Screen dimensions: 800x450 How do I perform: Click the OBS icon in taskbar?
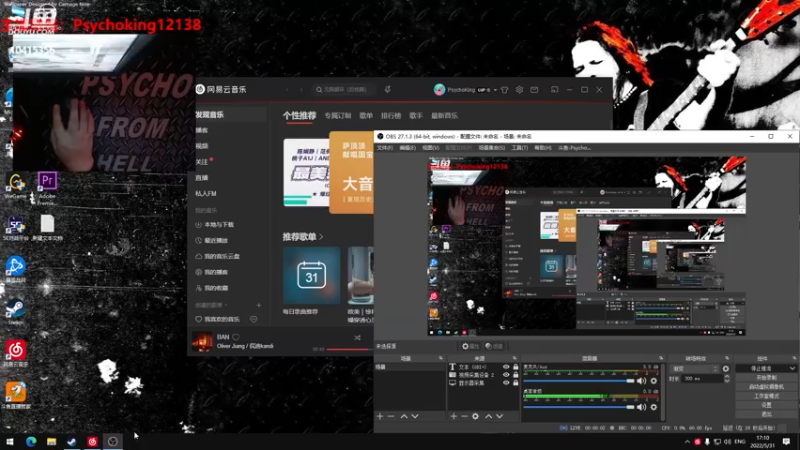point(113,441)
